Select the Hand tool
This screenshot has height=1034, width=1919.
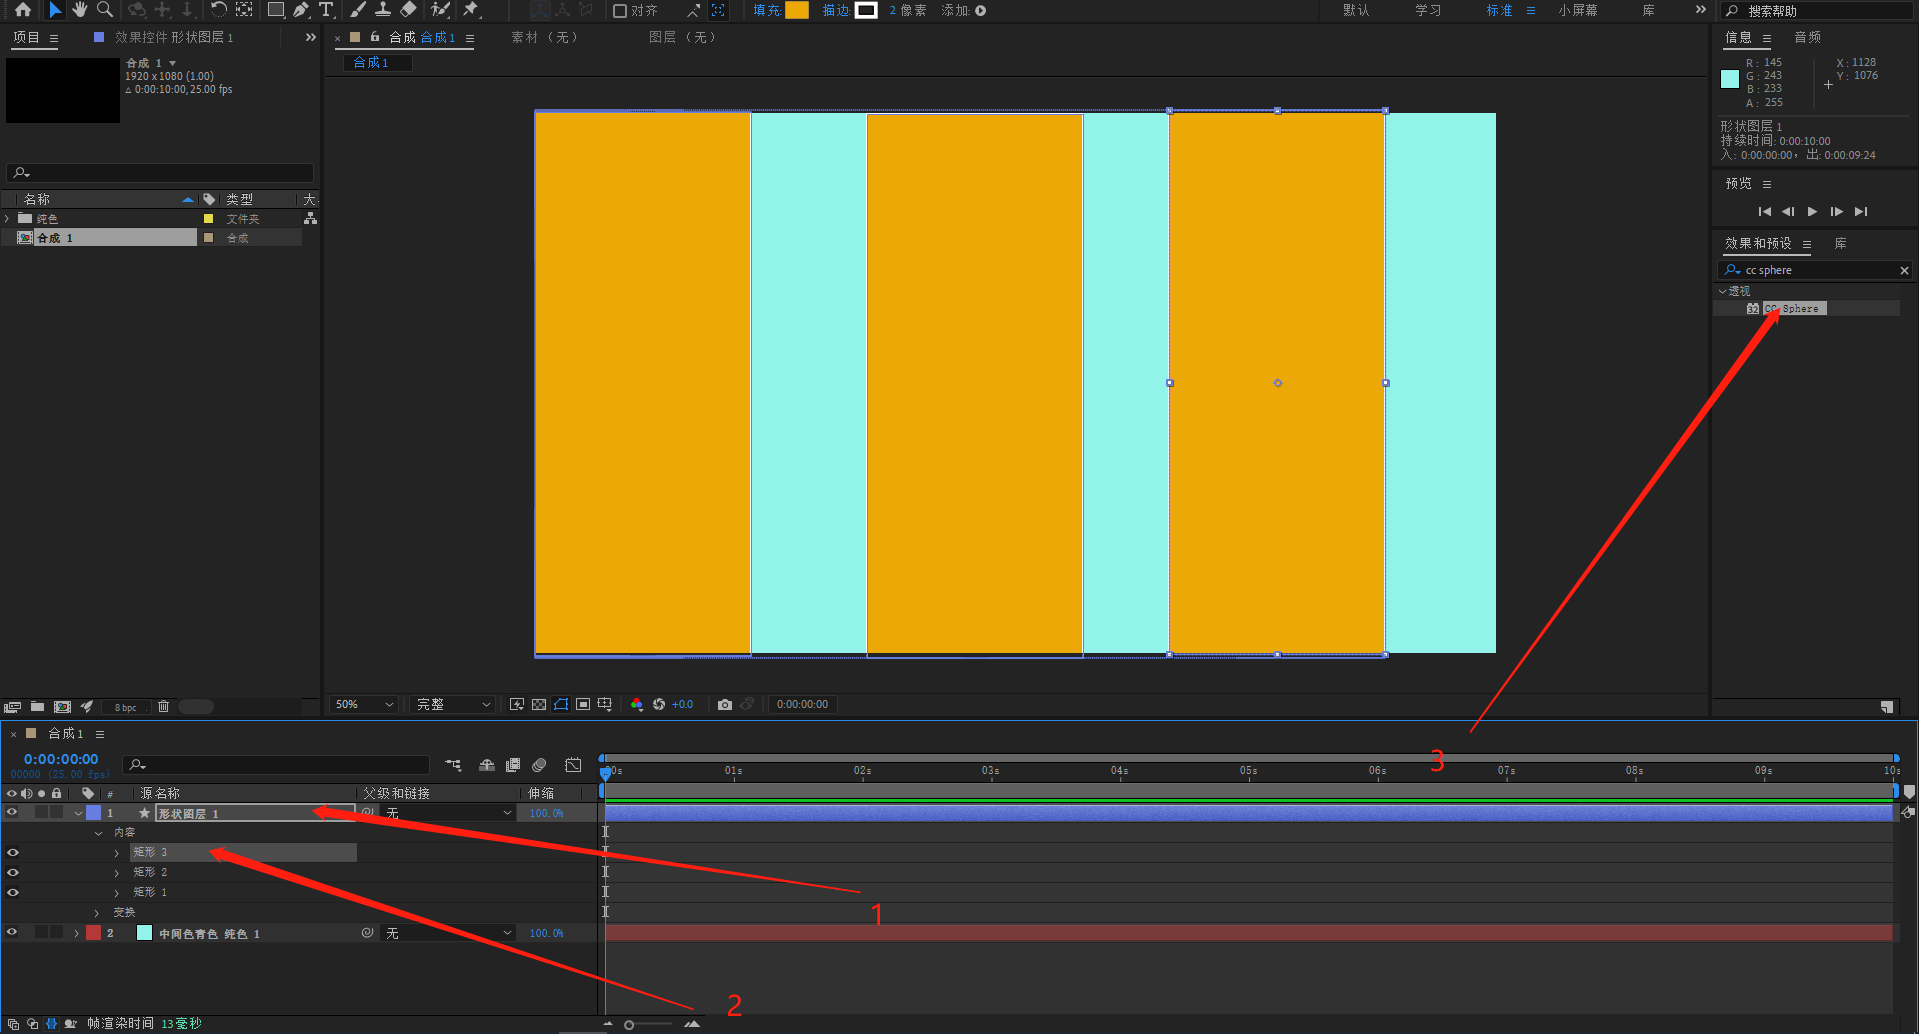coord(80,10)
